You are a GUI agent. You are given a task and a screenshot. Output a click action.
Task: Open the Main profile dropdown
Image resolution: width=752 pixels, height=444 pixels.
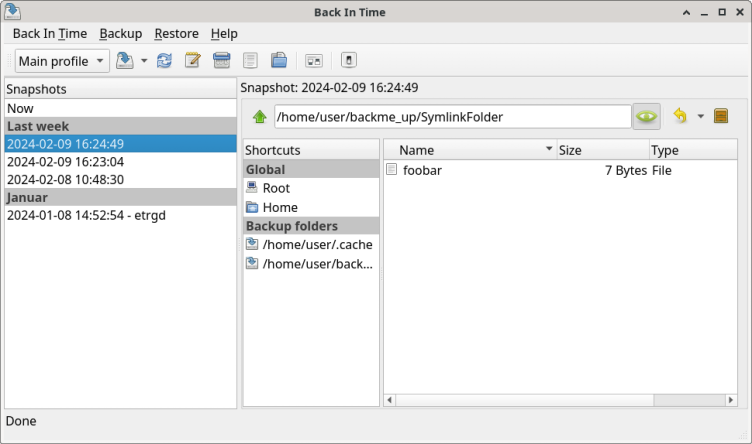(x=62, y=61)
